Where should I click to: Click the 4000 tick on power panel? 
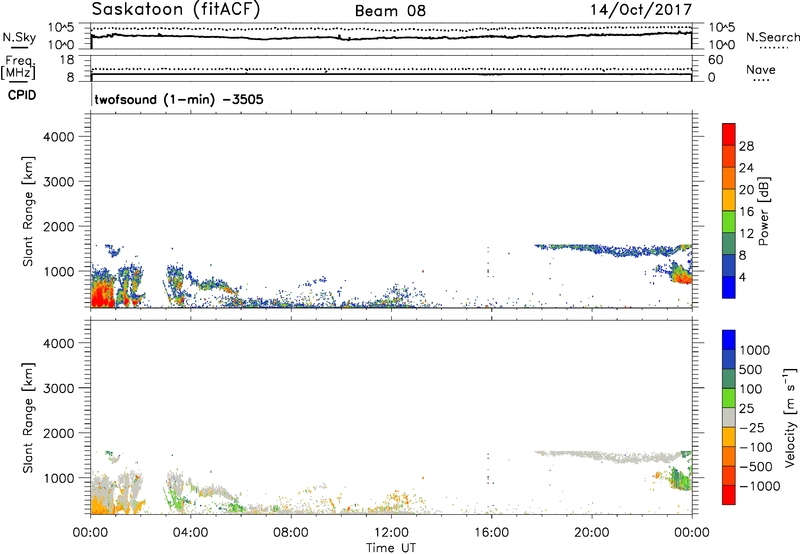(58, 137)
